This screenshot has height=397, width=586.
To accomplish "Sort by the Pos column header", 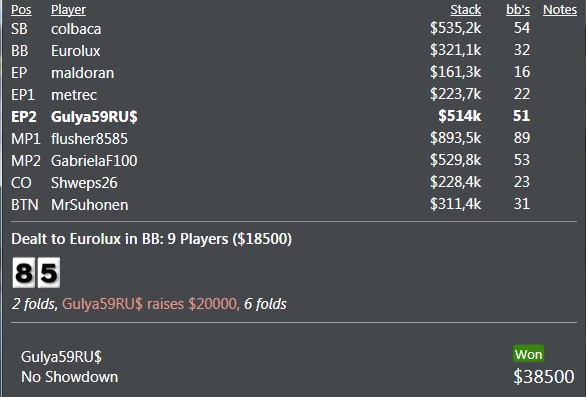I will tap(21, 10).
